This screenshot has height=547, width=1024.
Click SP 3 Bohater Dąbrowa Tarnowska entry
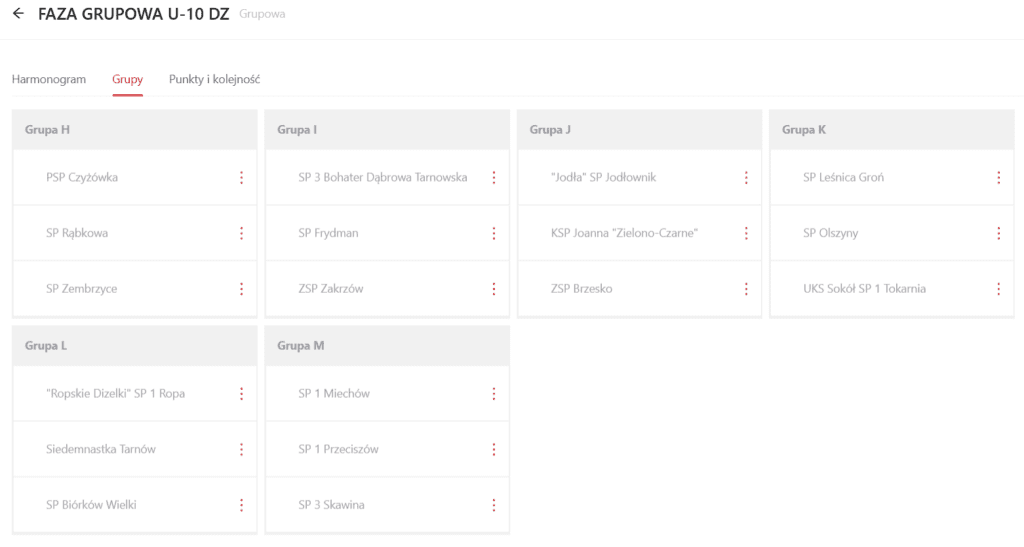tap(382, 178)
